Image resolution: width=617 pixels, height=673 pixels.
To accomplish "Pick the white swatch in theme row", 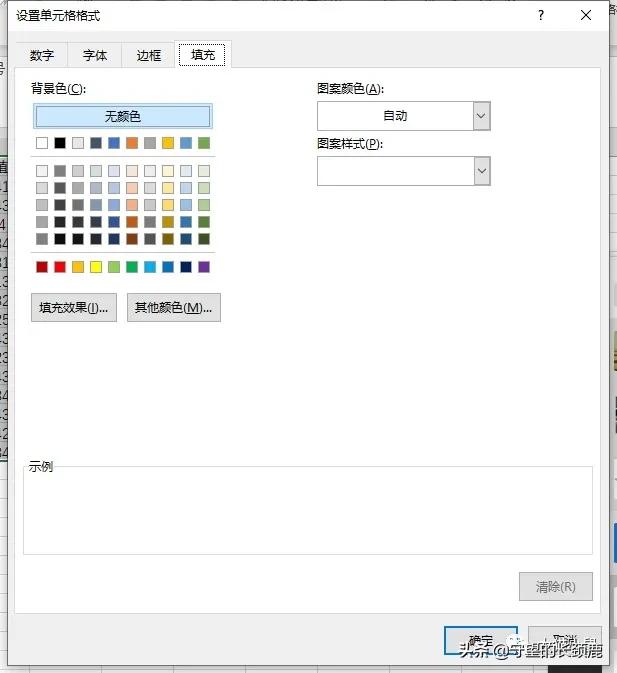I will pyautogui.click(x=42, y=143).
